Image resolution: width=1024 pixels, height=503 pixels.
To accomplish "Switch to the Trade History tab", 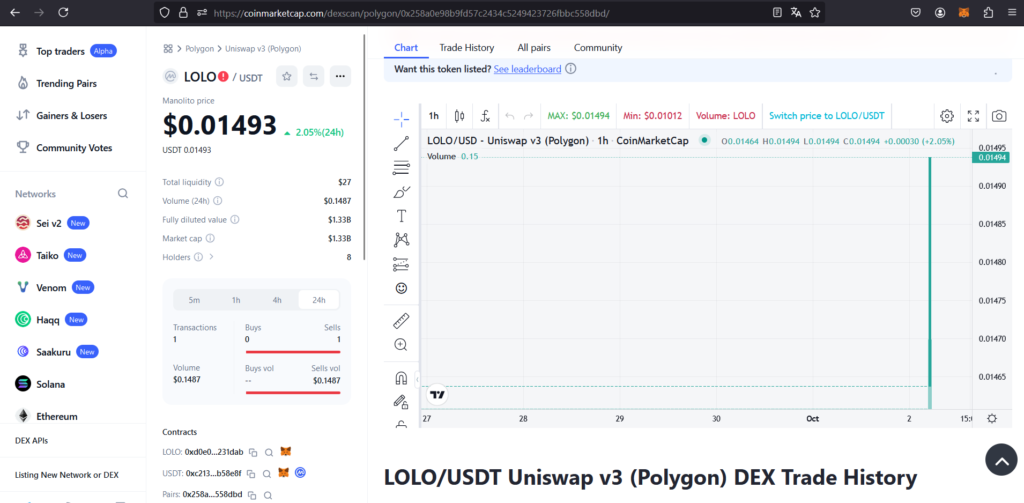I will (x=466, y=47).
